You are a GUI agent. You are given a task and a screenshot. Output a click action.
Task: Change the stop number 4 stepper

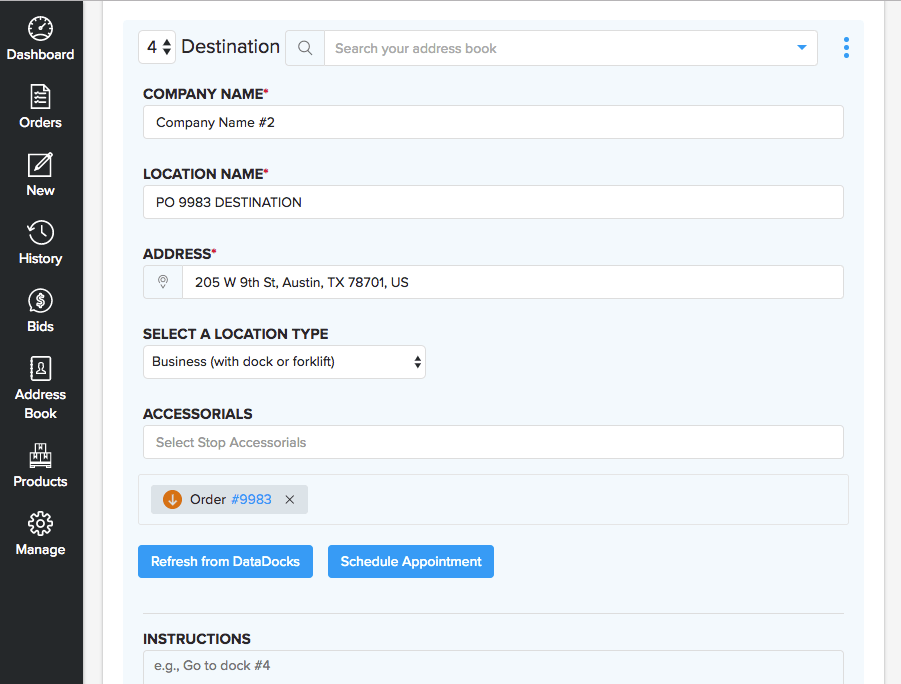coord(157,47)
